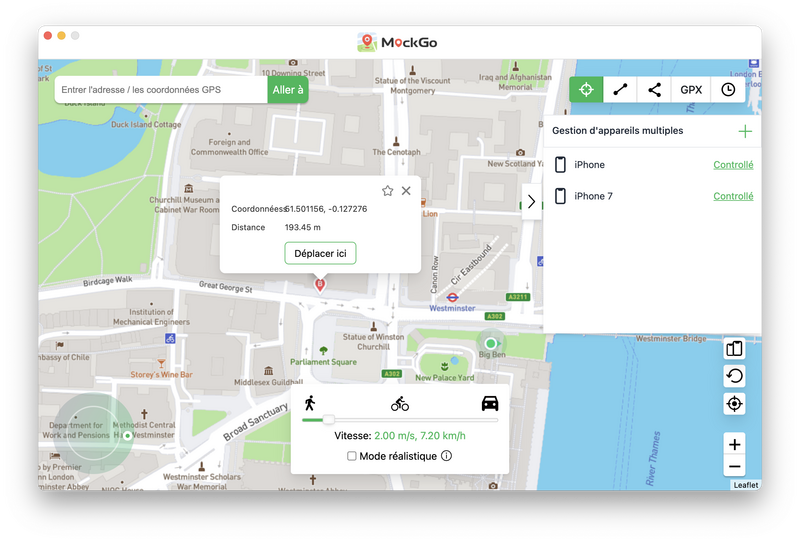Click the Aller à button
The height and width of the screenshot is (541, 800).
(x=288, y=90)
